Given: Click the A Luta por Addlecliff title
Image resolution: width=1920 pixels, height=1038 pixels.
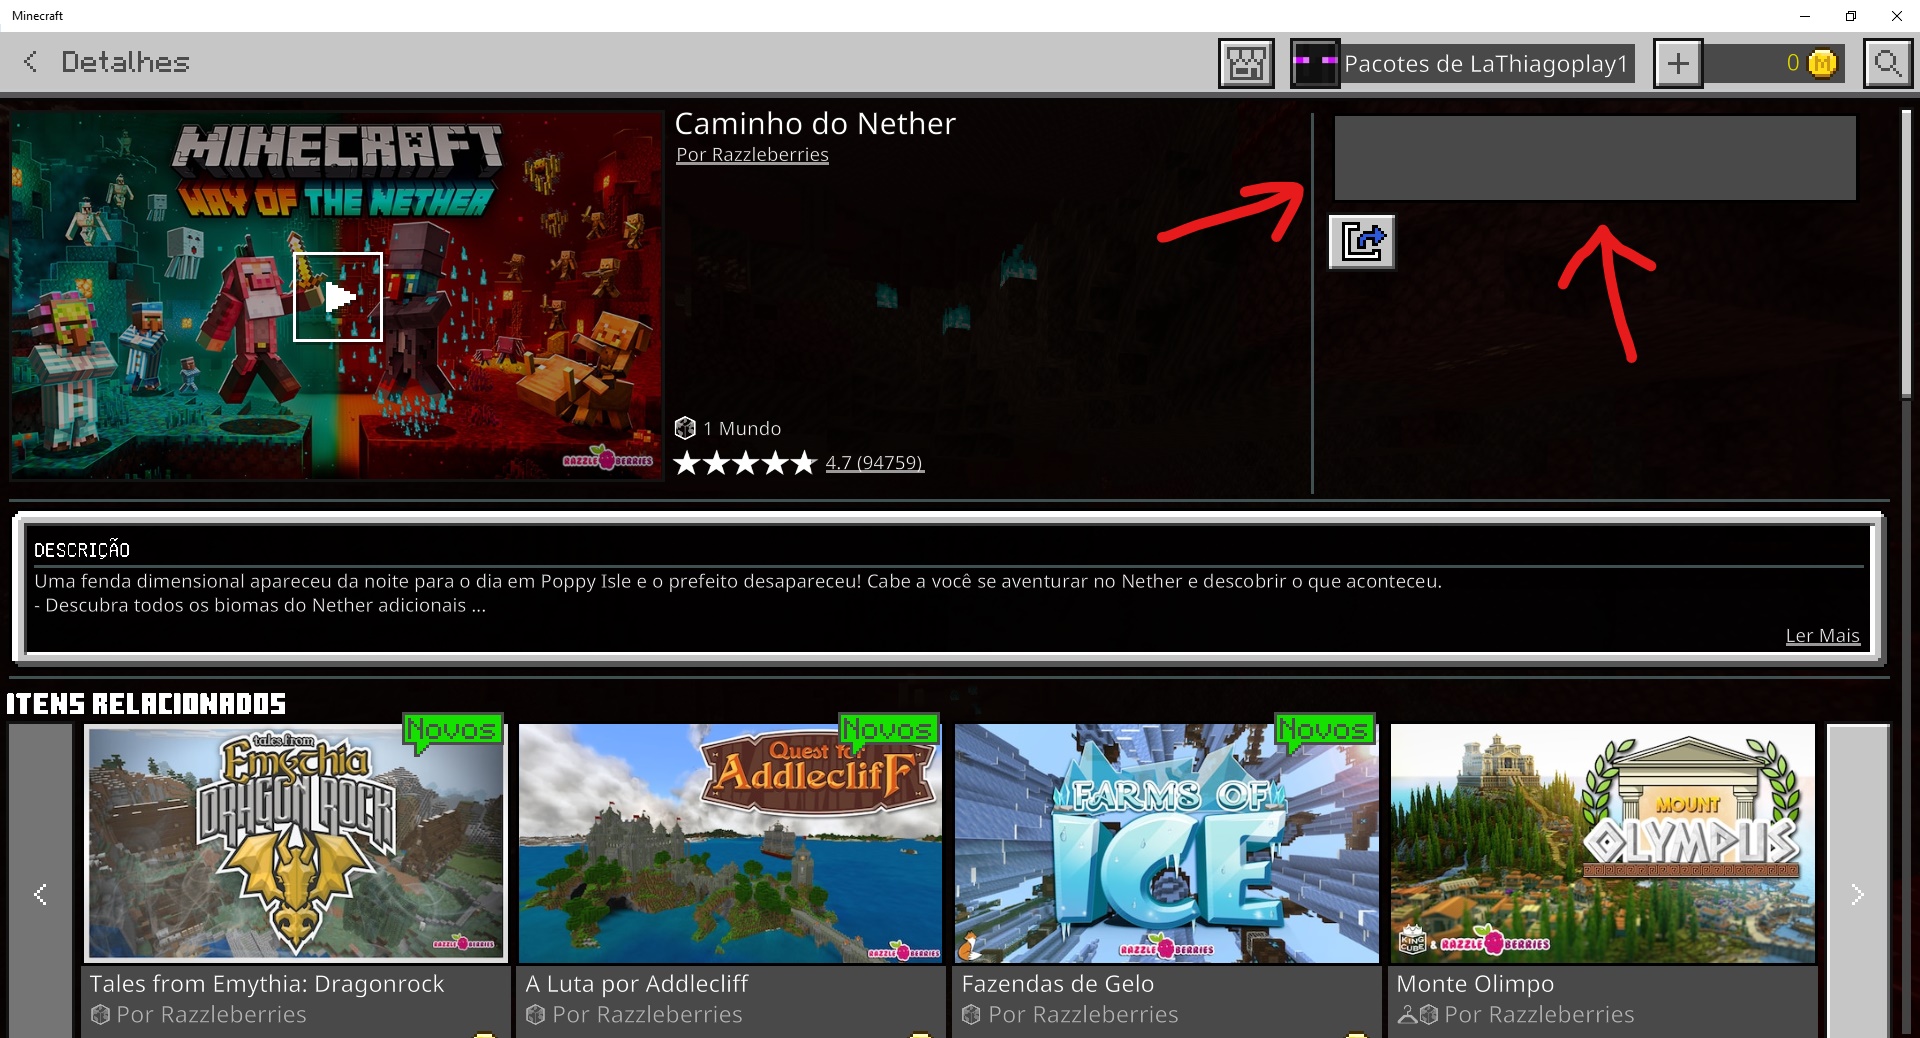Looking at the screenshot, I should click(x=637, y=984).
